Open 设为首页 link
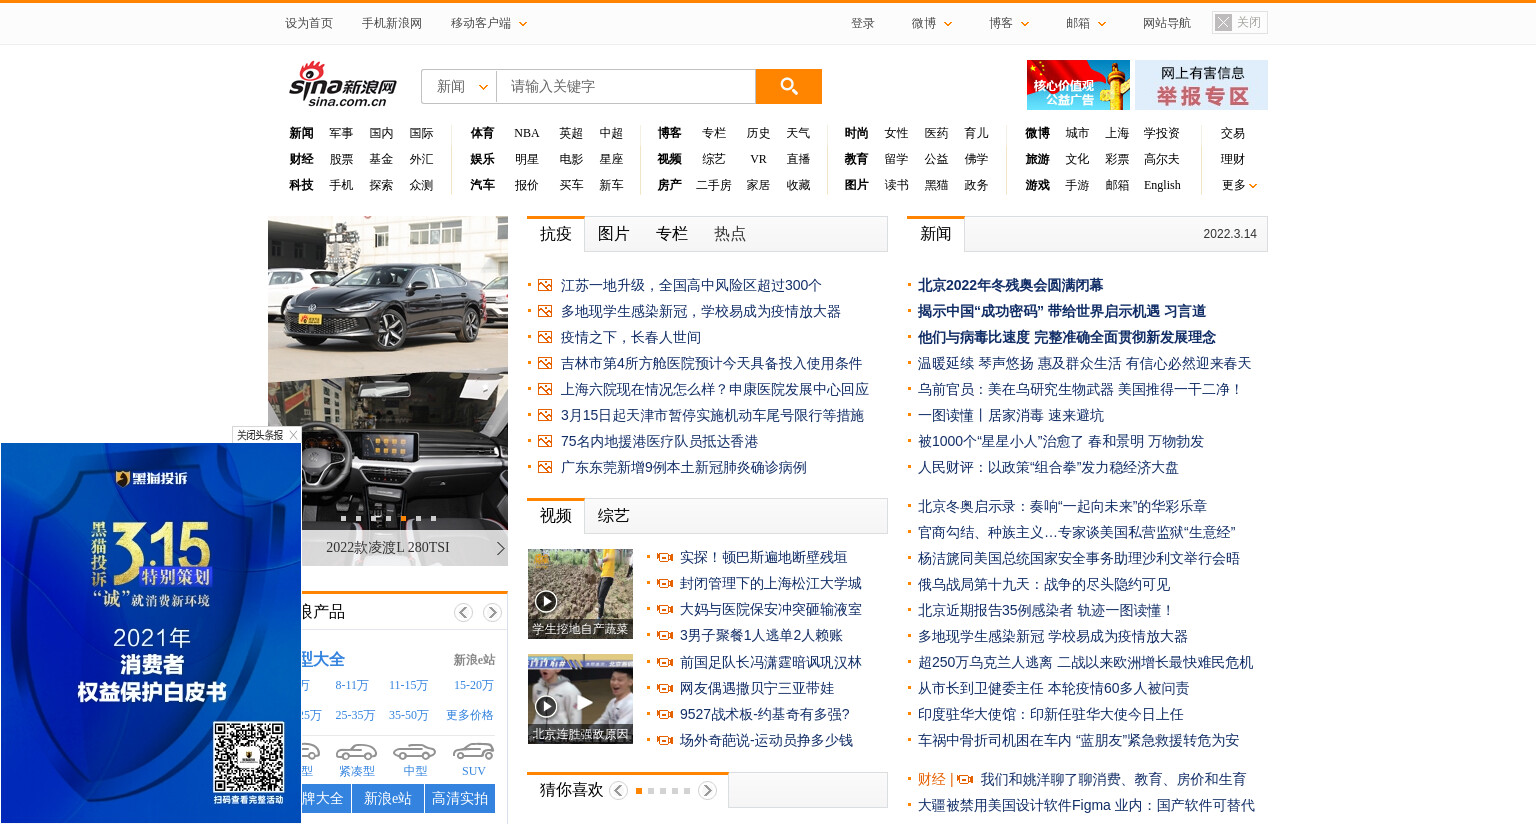 [309, 23]
